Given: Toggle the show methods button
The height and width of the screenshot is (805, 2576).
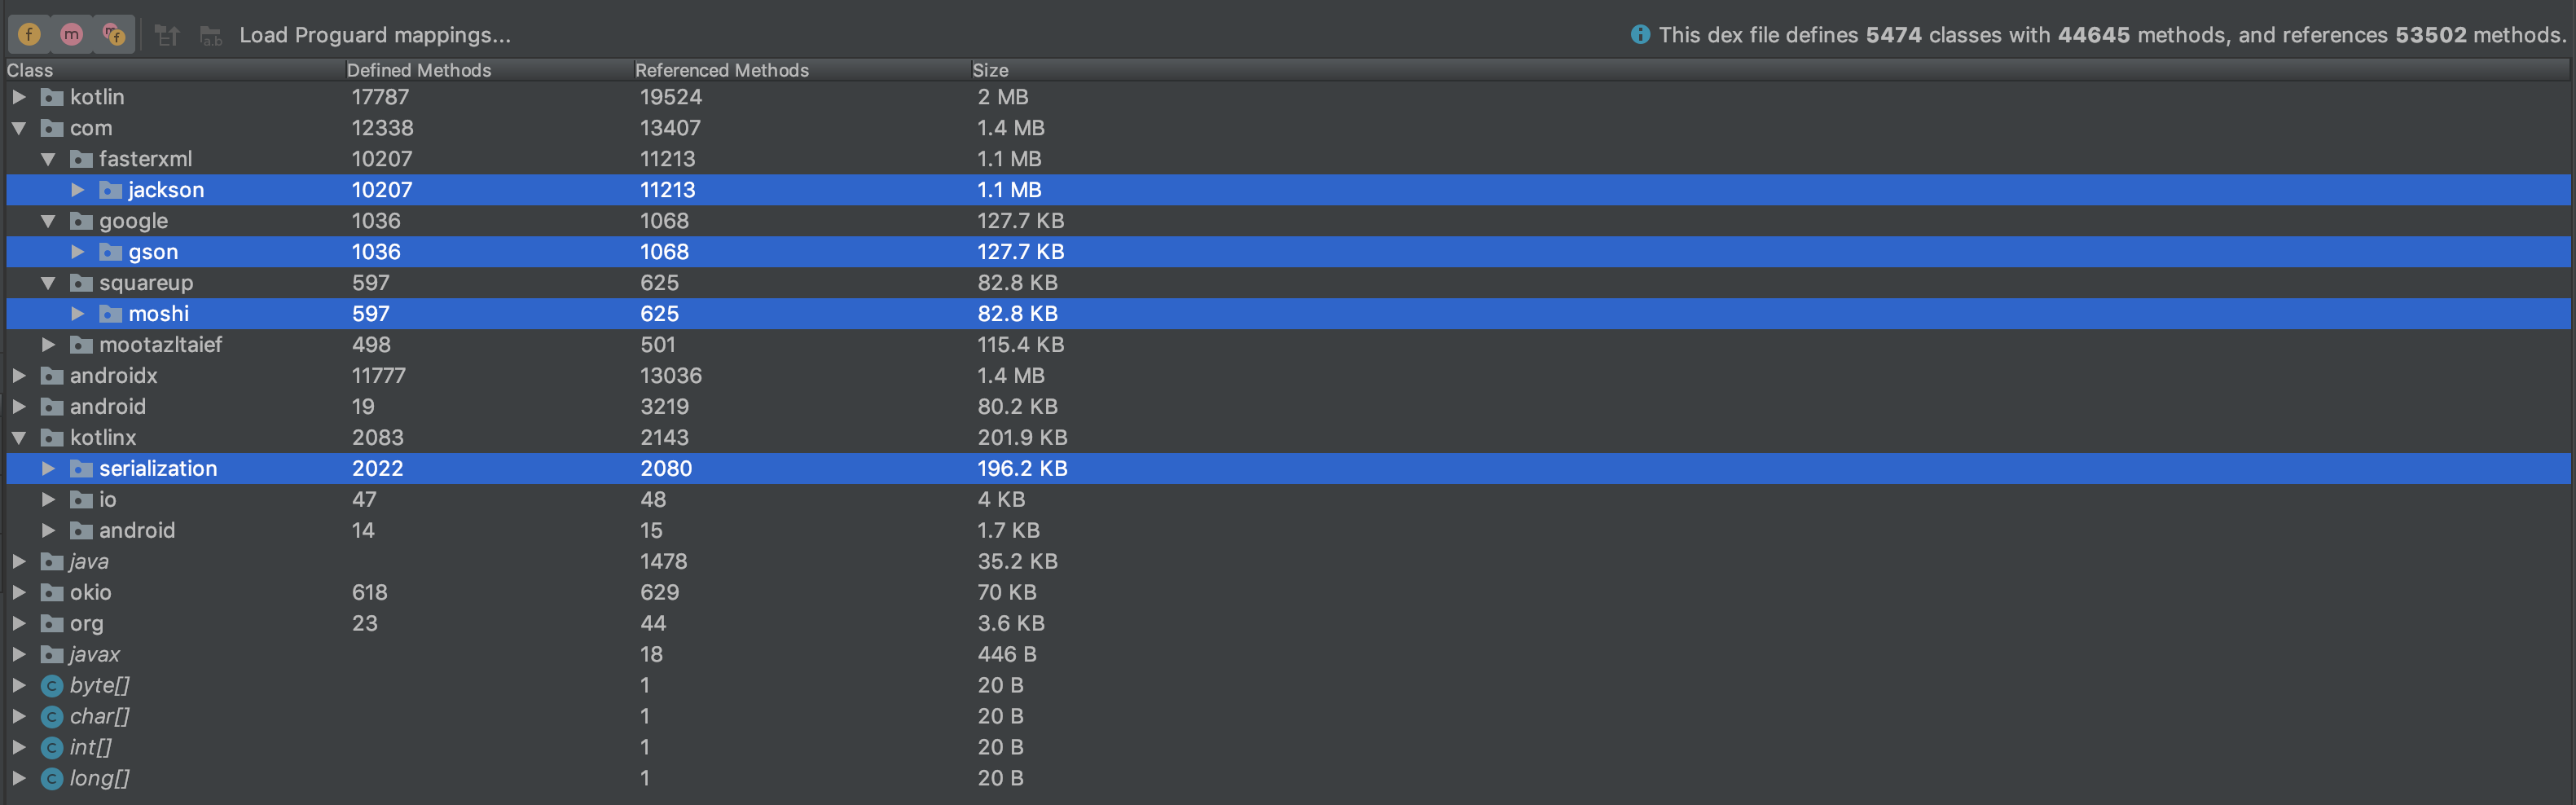Looking at the screenshot, I should pyautogui.click(x=72, y=35).
